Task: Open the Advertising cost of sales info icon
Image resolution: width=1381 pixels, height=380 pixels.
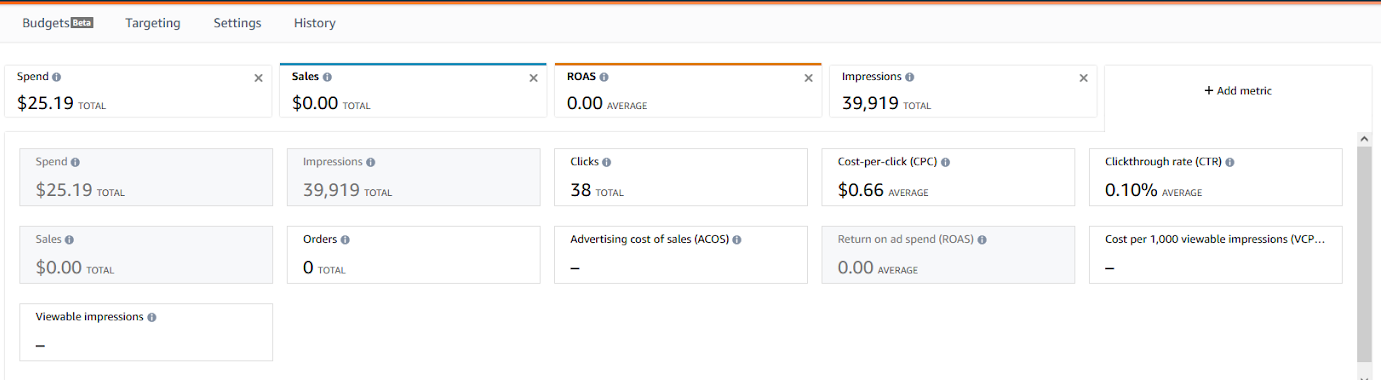Action: 737,240
